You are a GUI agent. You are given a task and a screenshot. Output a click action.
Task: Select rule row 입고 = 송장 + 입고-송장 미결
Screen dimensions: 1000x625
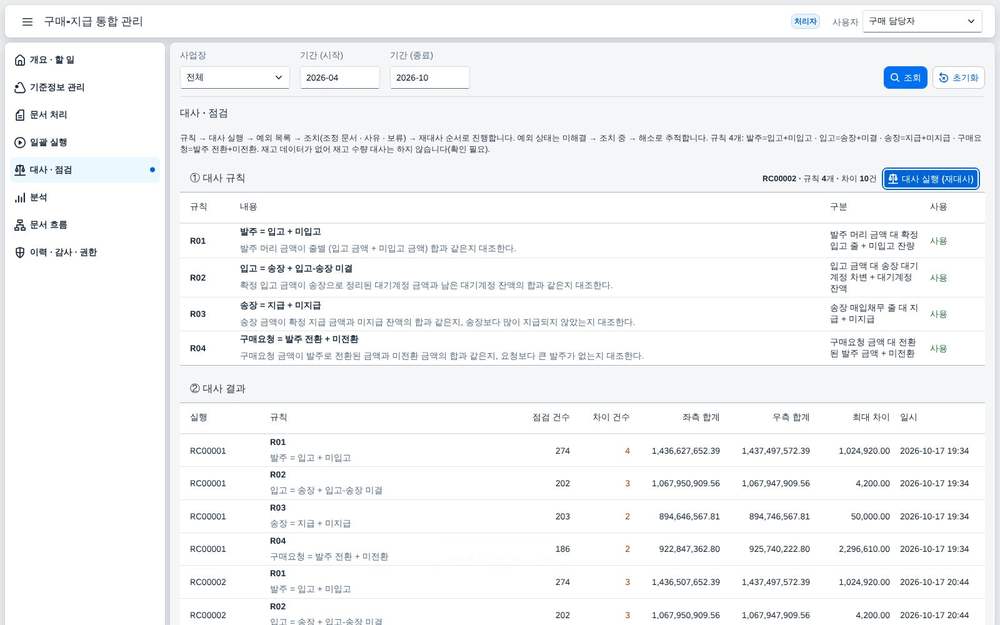tap(582, 278)
